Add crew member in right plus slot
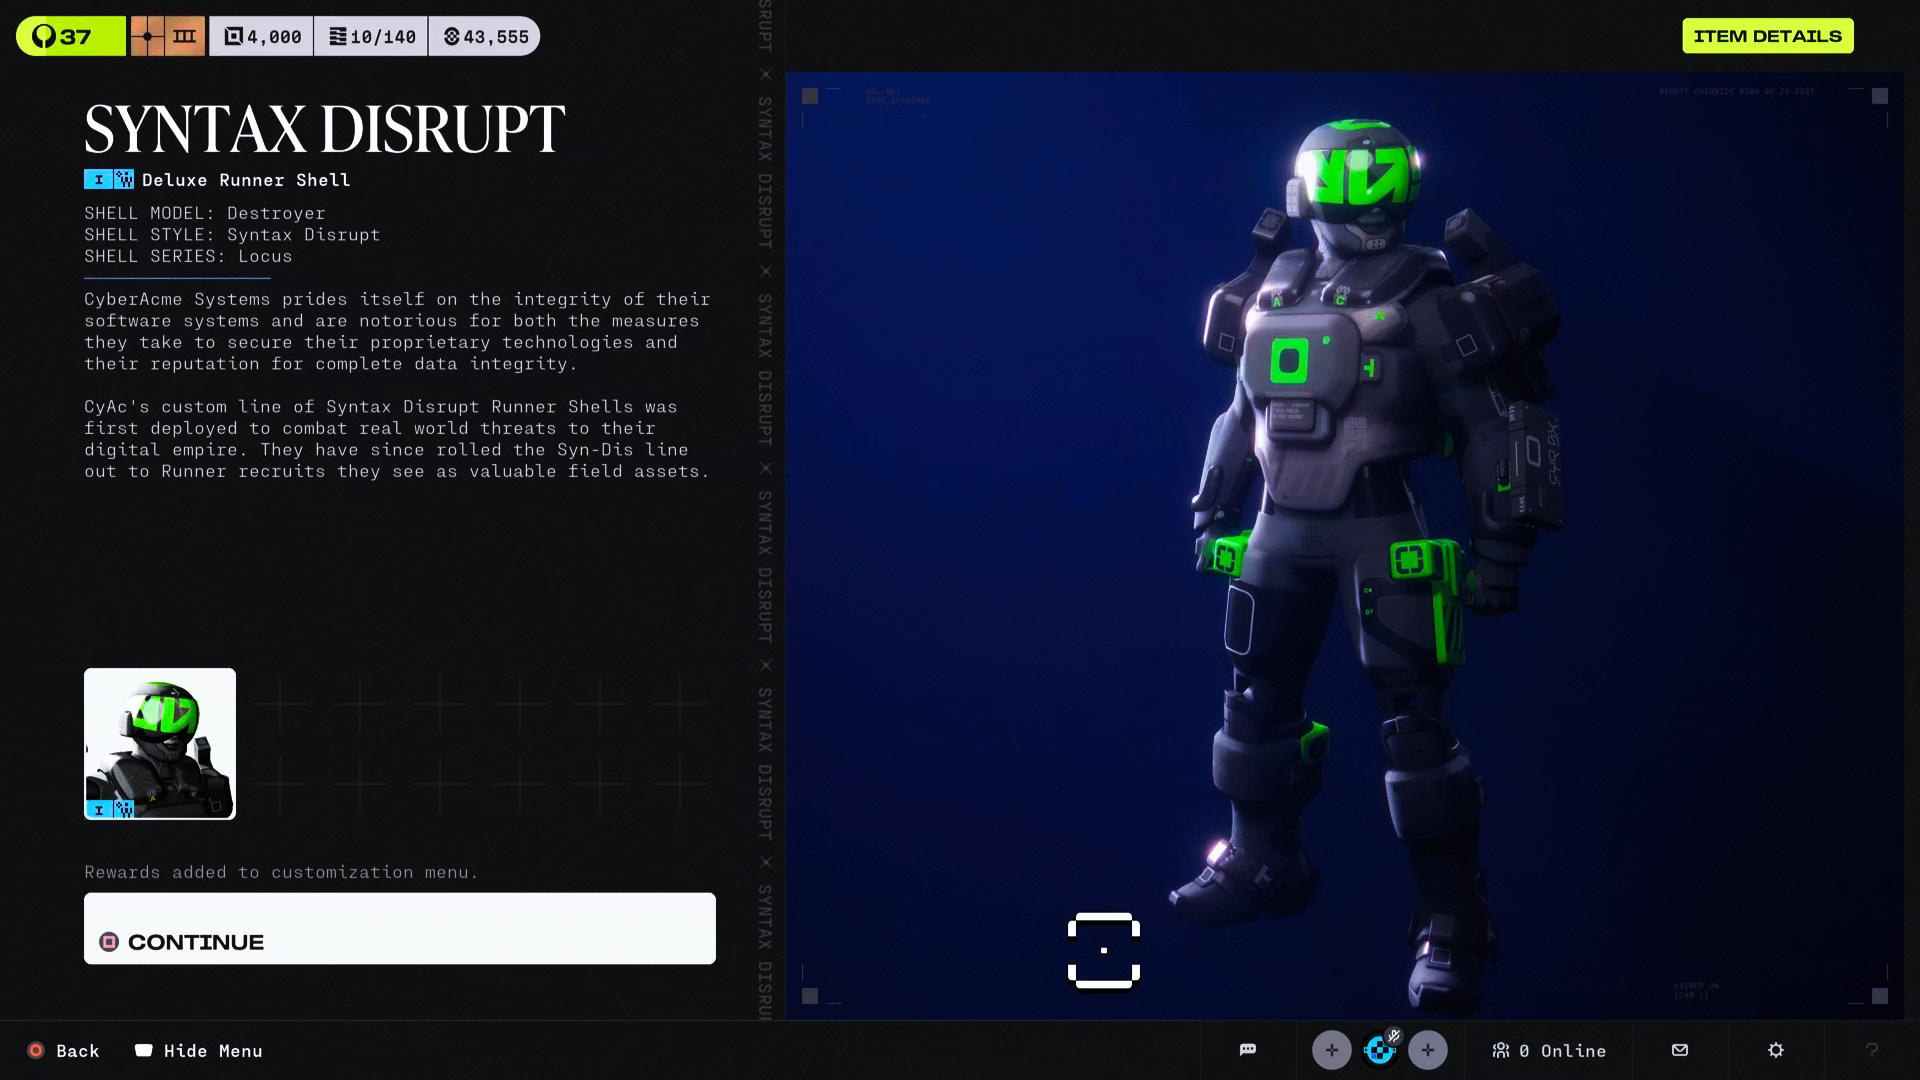1920x1080 pixels. coord(1428,1050)
